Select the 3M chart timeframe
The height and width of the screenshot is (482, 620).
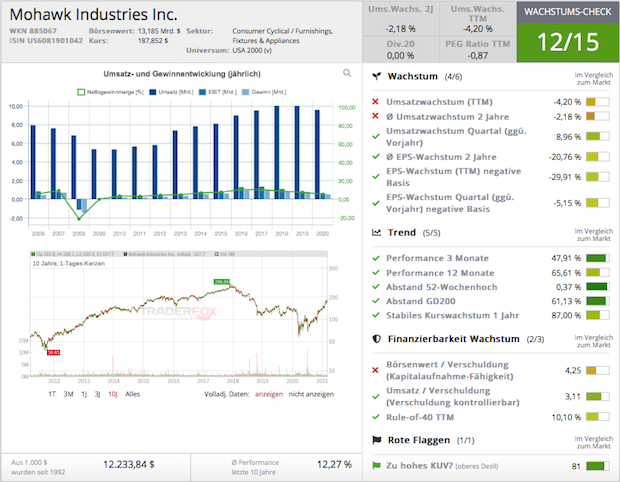(68, 394)
